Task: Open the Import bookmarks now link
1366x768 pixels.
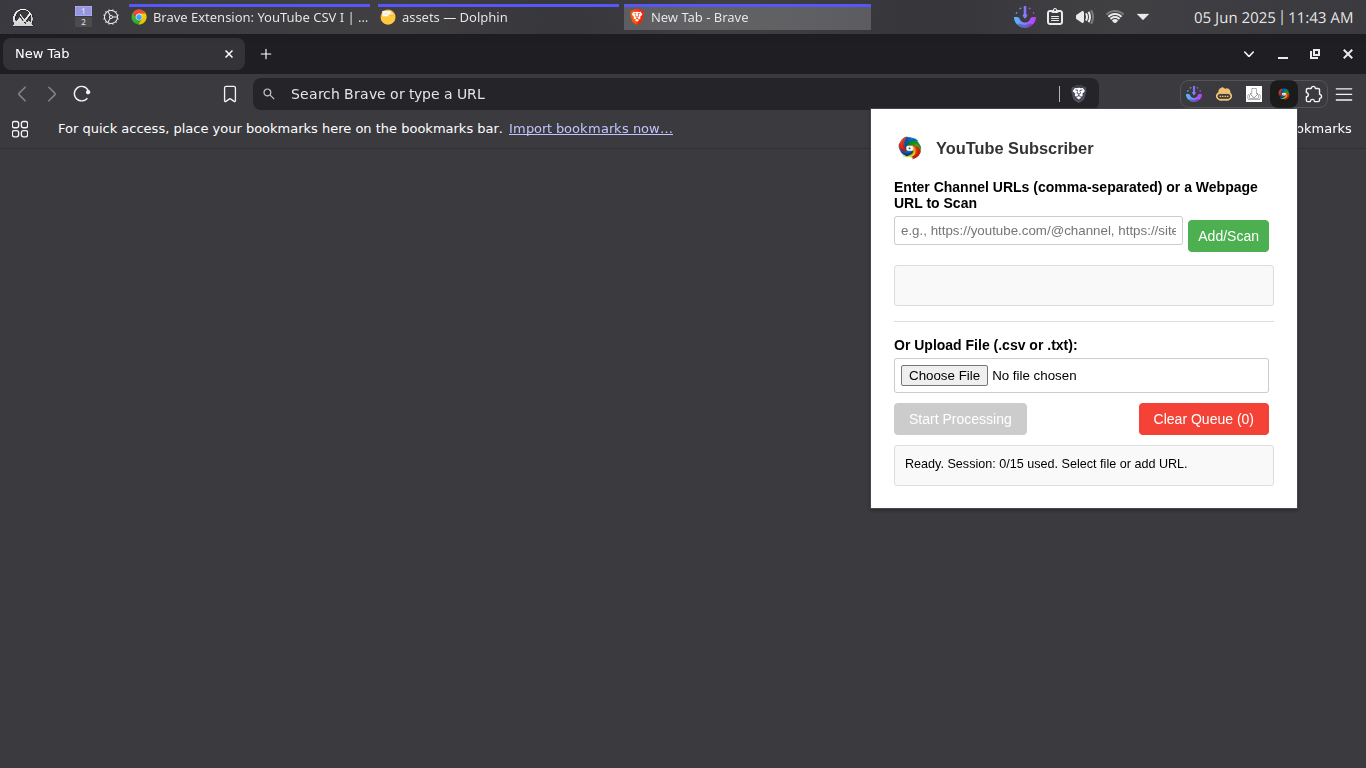Action: (591, 129)
